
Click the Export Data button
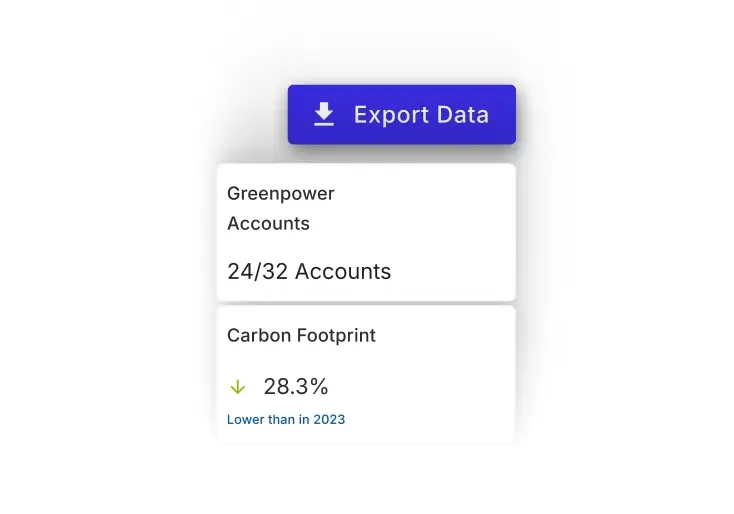(402, 115)
